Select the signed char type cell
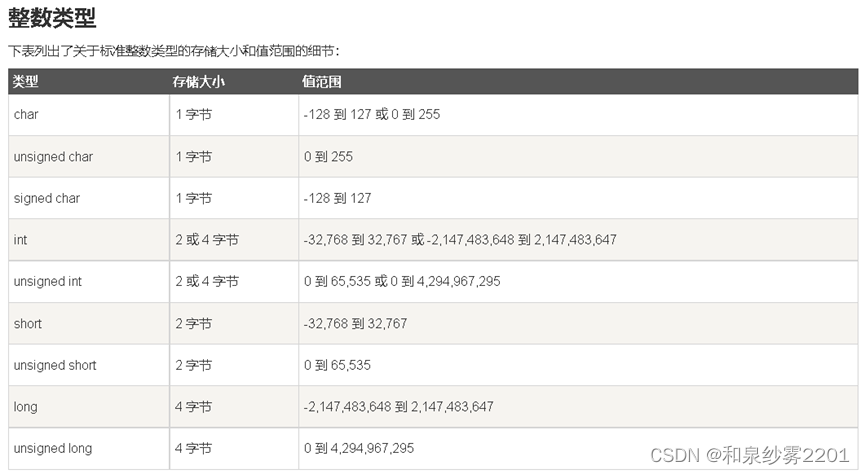This screenshot has width=865, height=474. click(47, 198)
